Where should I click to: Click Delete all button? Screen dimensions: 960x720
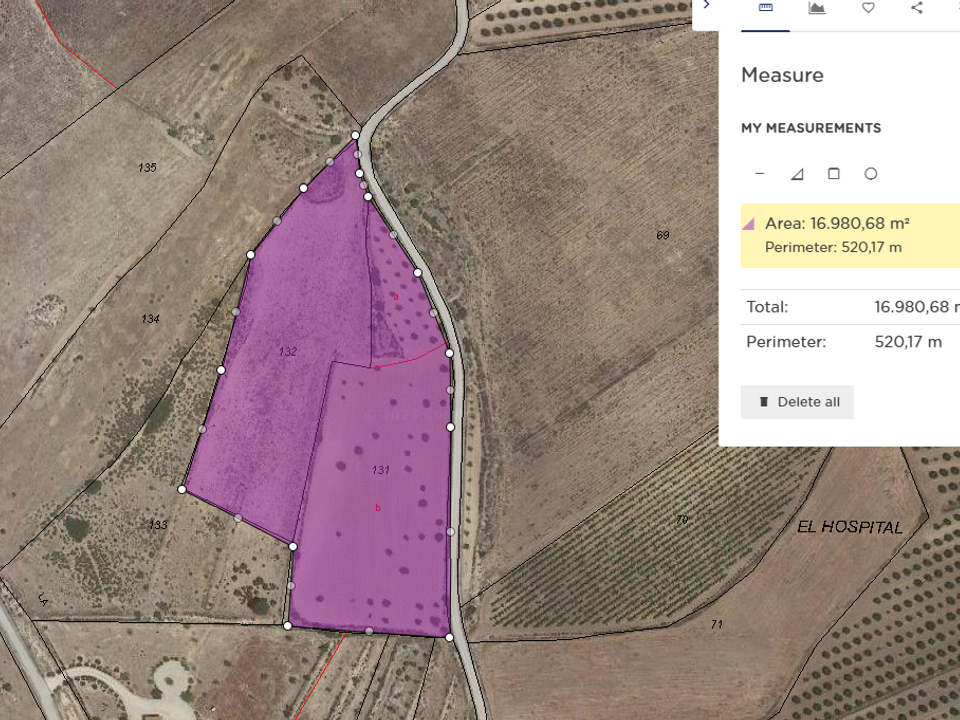797,402
